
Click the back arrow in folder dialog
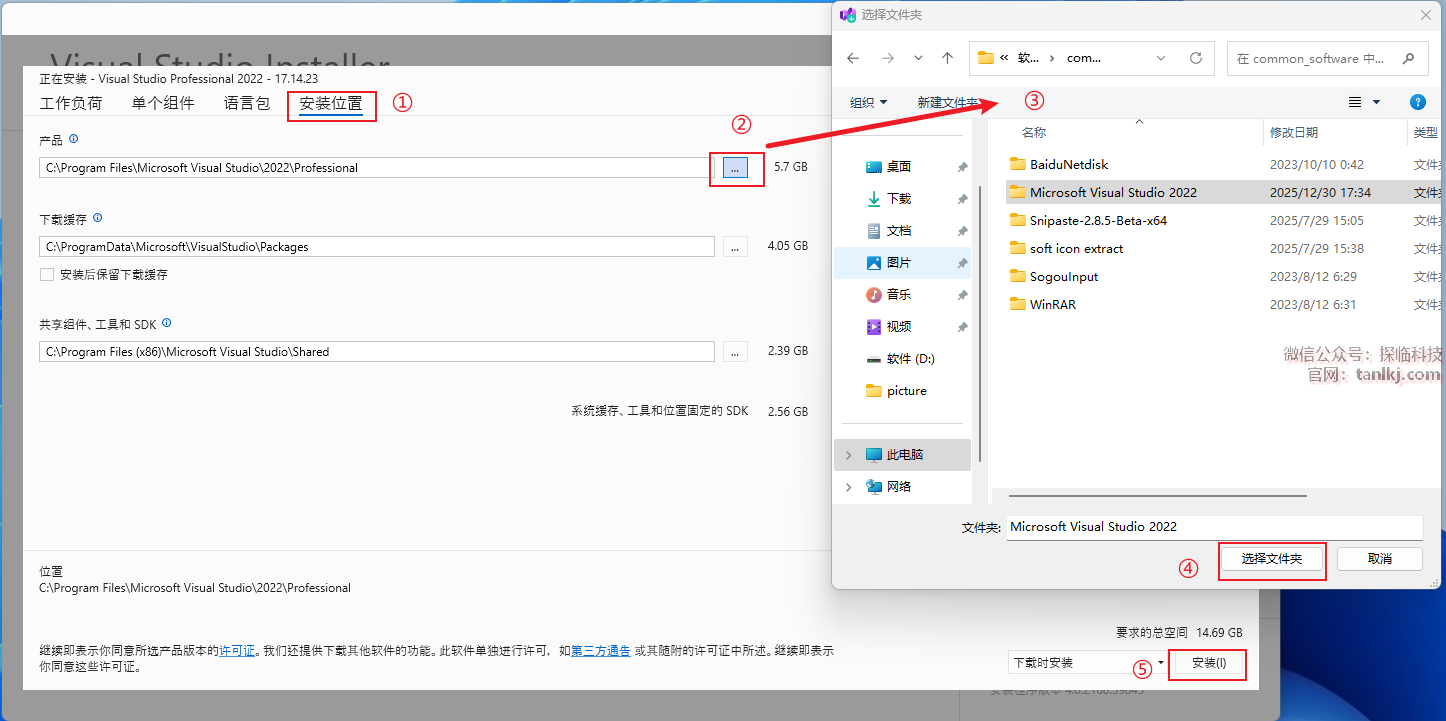click(x=853, y=58)
